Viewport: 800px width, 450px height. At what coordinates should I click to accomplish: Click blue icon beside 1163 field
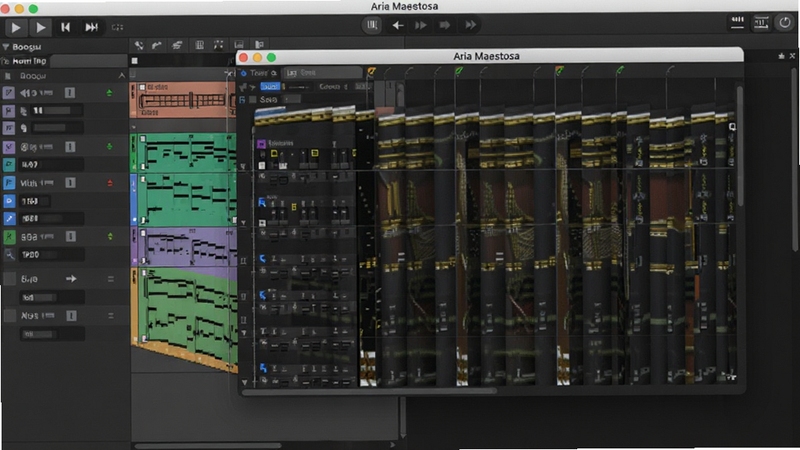click(9, 201)
